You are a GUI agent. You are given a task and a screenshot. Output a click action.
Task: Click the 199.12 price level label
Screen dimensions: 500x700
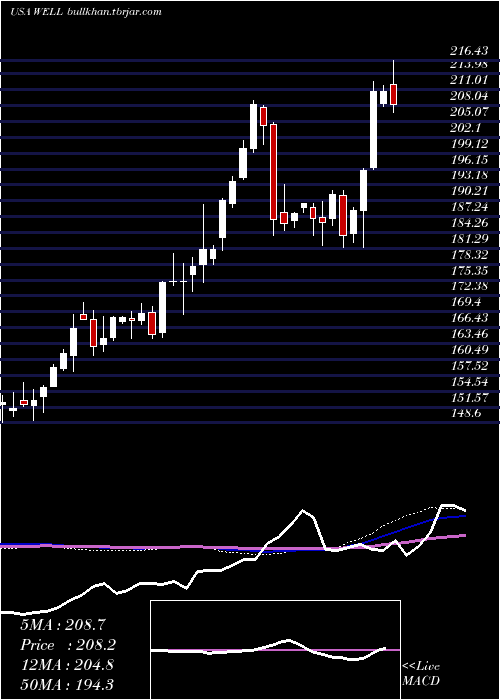[x=468, y=144]
